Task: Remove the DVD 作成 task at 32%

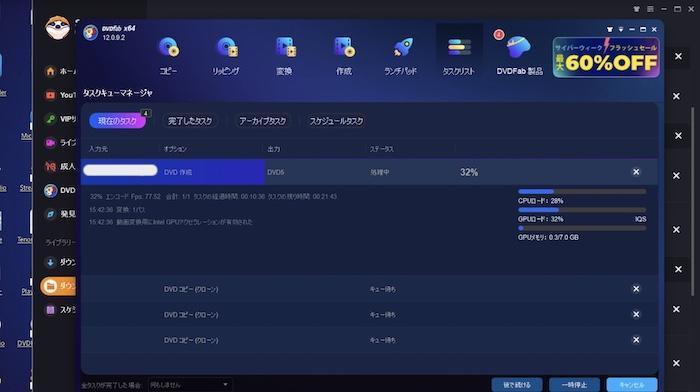Action: click(x=636, y=172)
